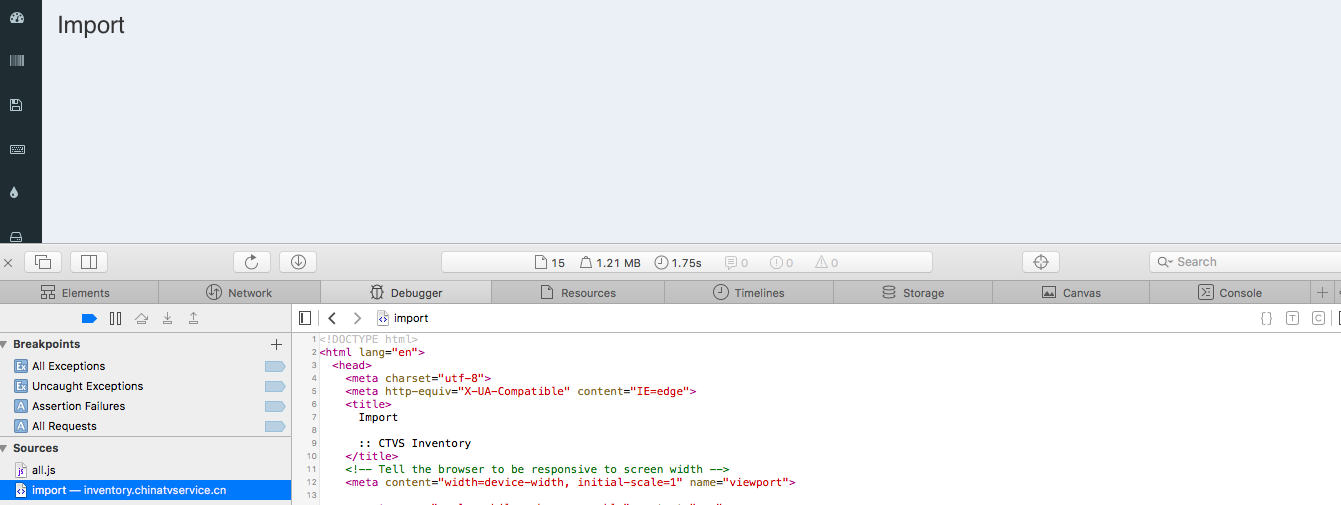This screenshot has width=1341, height=505.
Task: Click the :: CTVS Inventory source line
Action: tap(415, 443)
